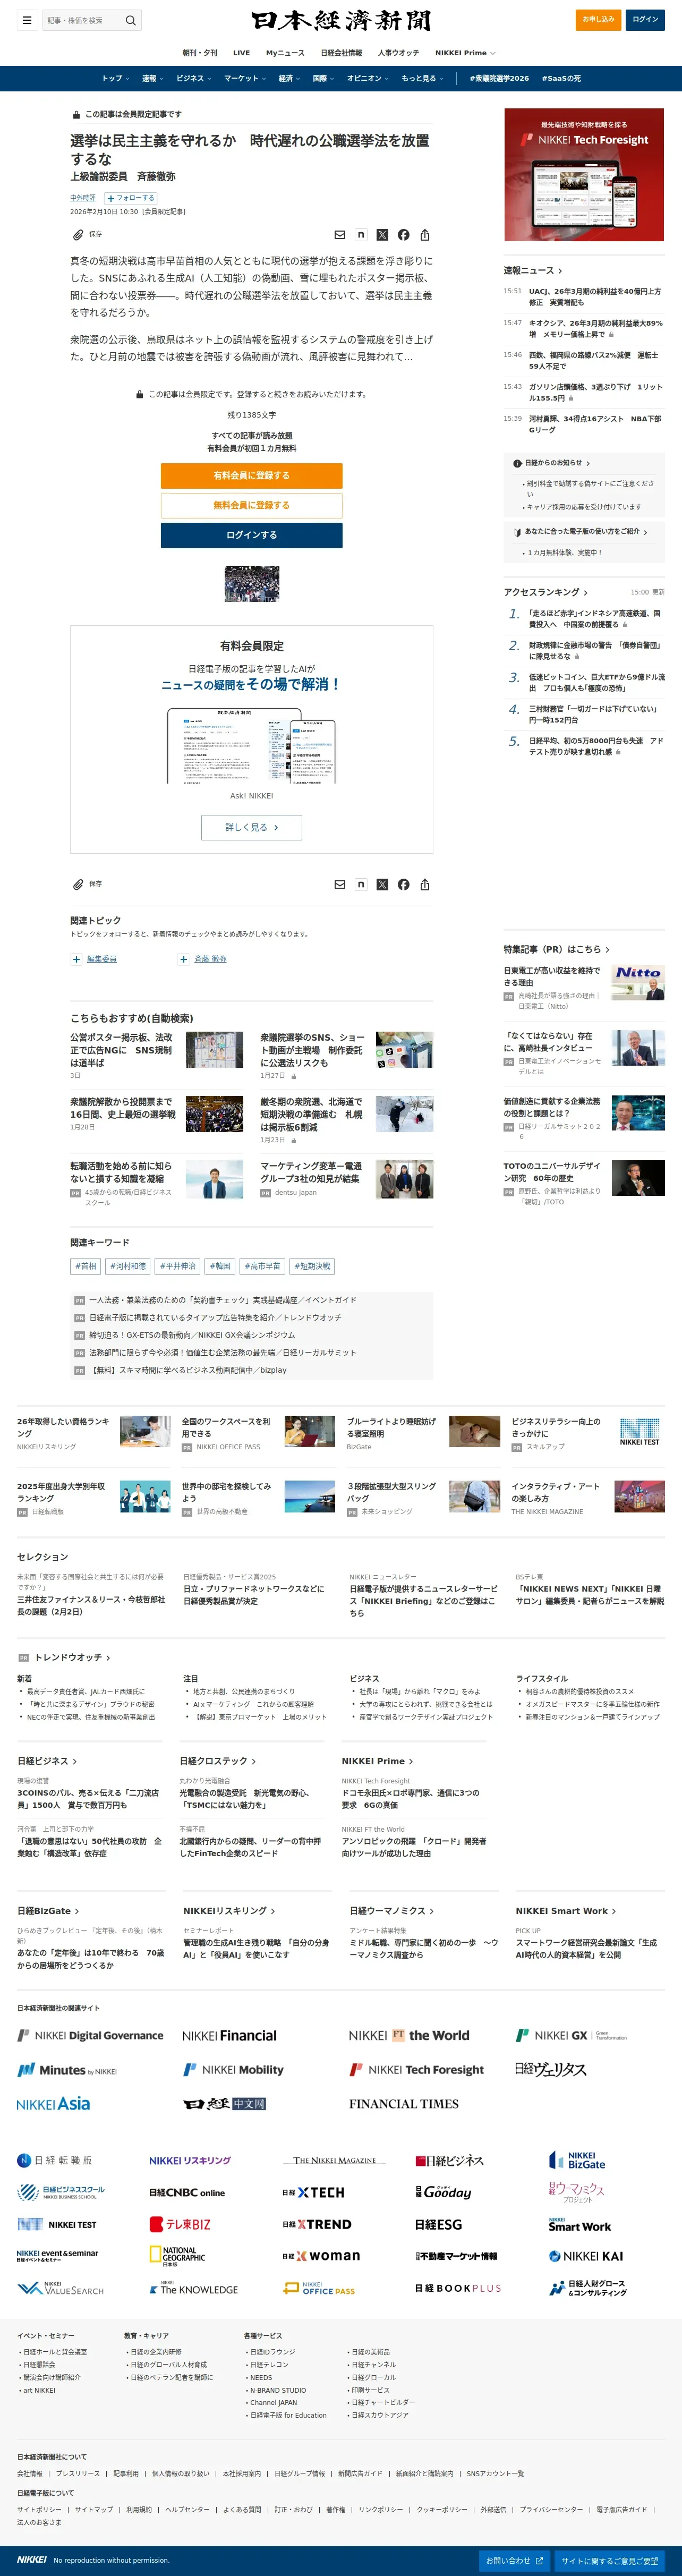Image resolution: width=682 pixels, height=2576 pixels.
Task: Click the 日本経済新聞 masthead logo
Action: coord(341,21)
